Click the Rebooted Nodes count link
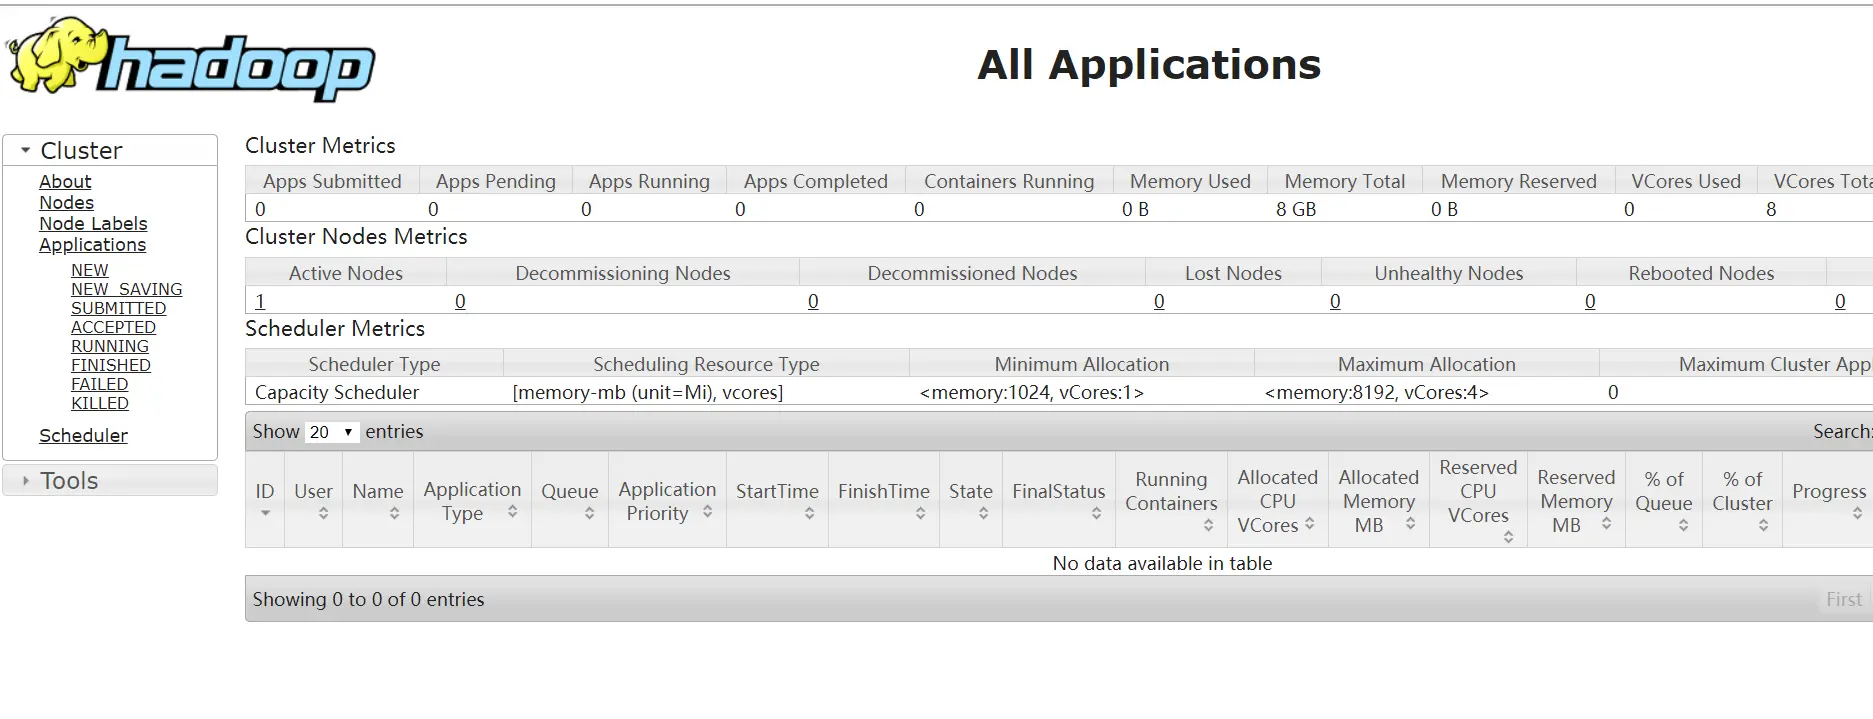1873x719 pixels. 1590,301
